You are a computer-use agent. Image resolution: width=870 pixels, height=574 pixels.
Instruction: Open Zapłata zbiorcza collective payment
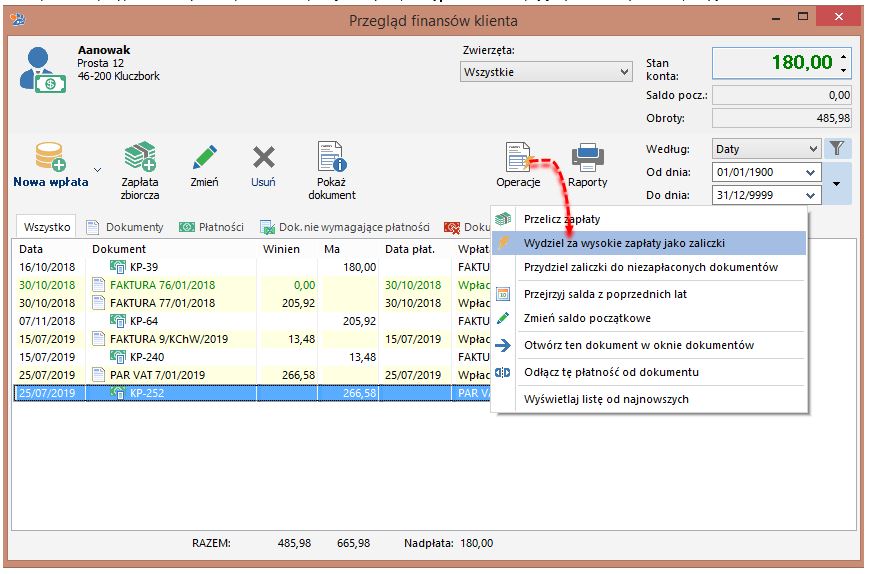[140, 170]
